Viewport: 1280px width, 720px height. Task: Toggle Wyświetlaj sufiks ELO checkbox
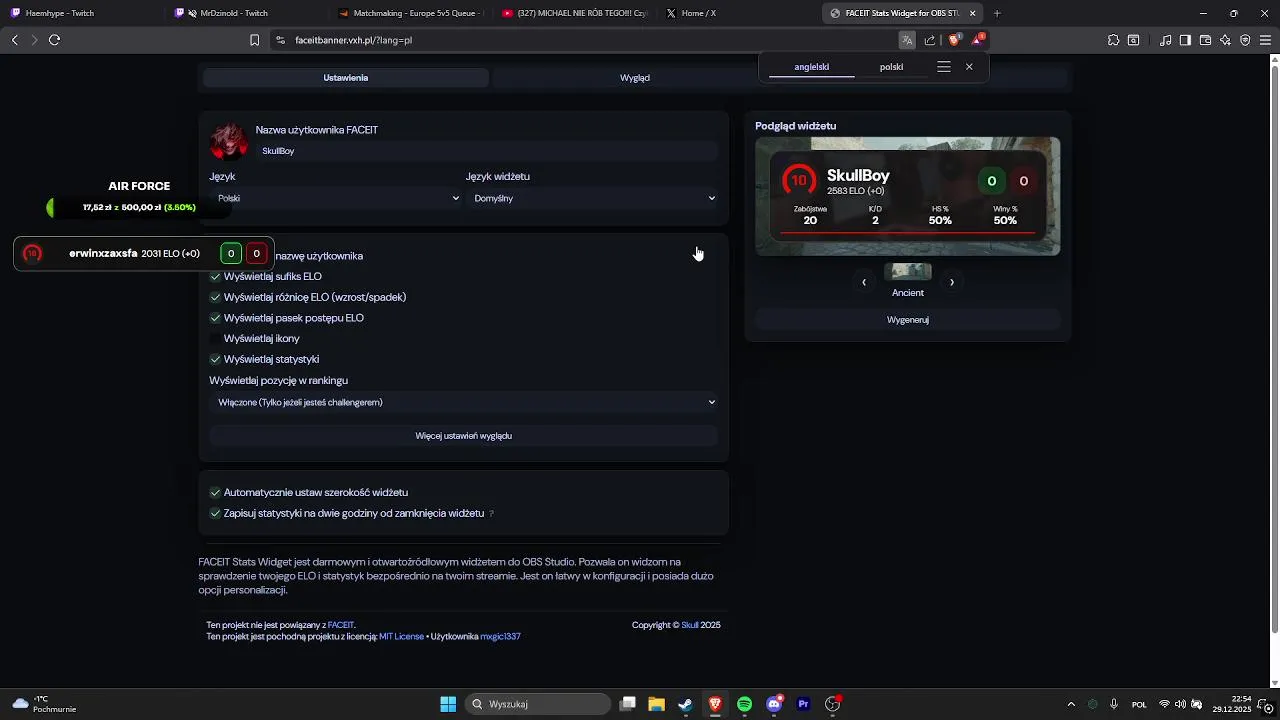point(215,276)
